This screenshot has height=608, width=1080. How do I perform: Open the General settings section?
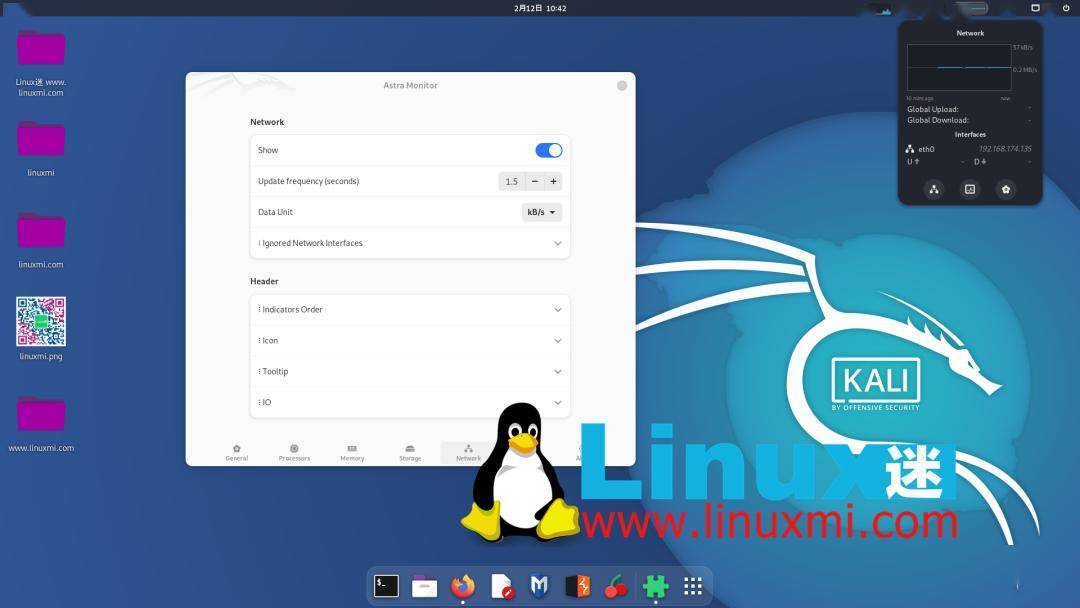pos(237,450)
